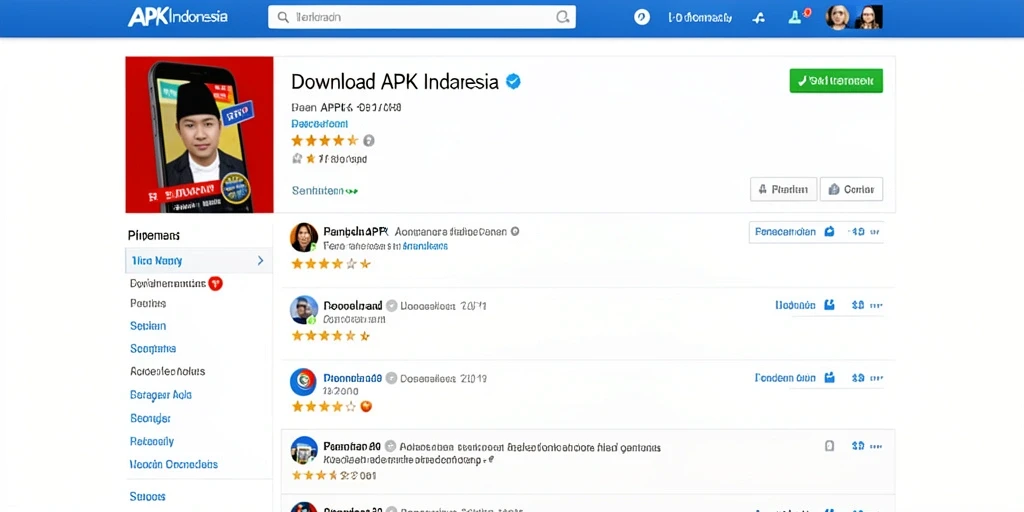The height and width of the screenshot is (512, 1024).
Task: Click the star rating in the Doooelnand review
Action: tap(331, 336)
